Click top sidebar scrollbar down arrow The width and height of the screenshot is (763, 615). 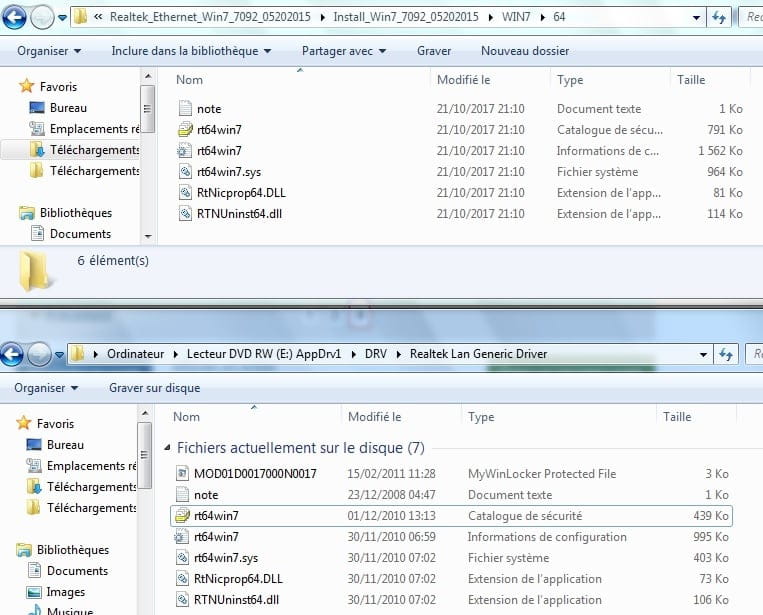[148, 236]
